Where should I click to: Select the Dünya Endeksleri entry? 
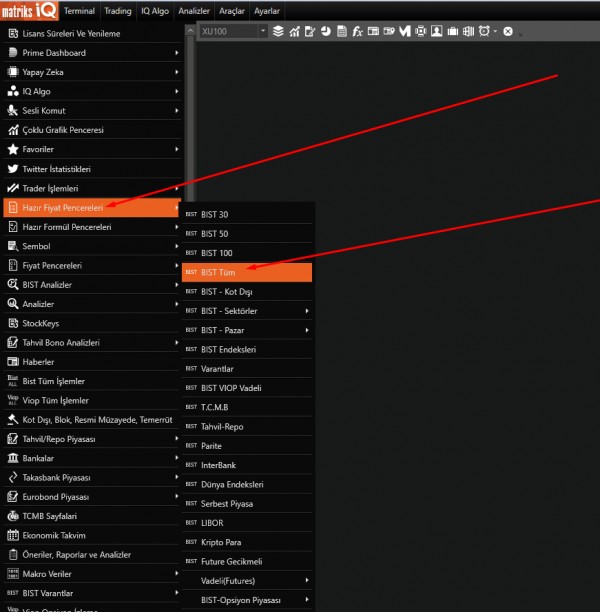tap(247, 484)
